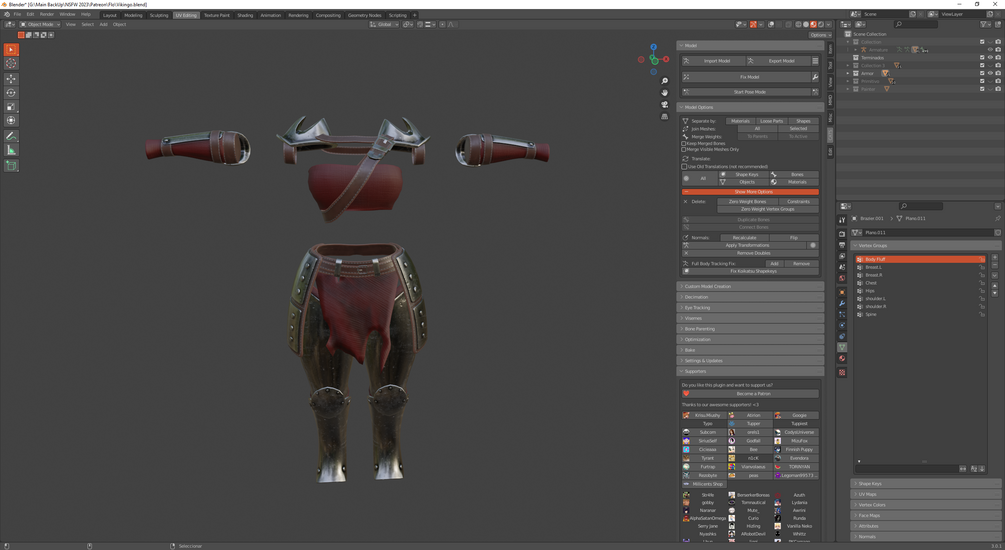
Task: Toggle lock on Body Fluff vertex group
Action: (x=981, y=260)
